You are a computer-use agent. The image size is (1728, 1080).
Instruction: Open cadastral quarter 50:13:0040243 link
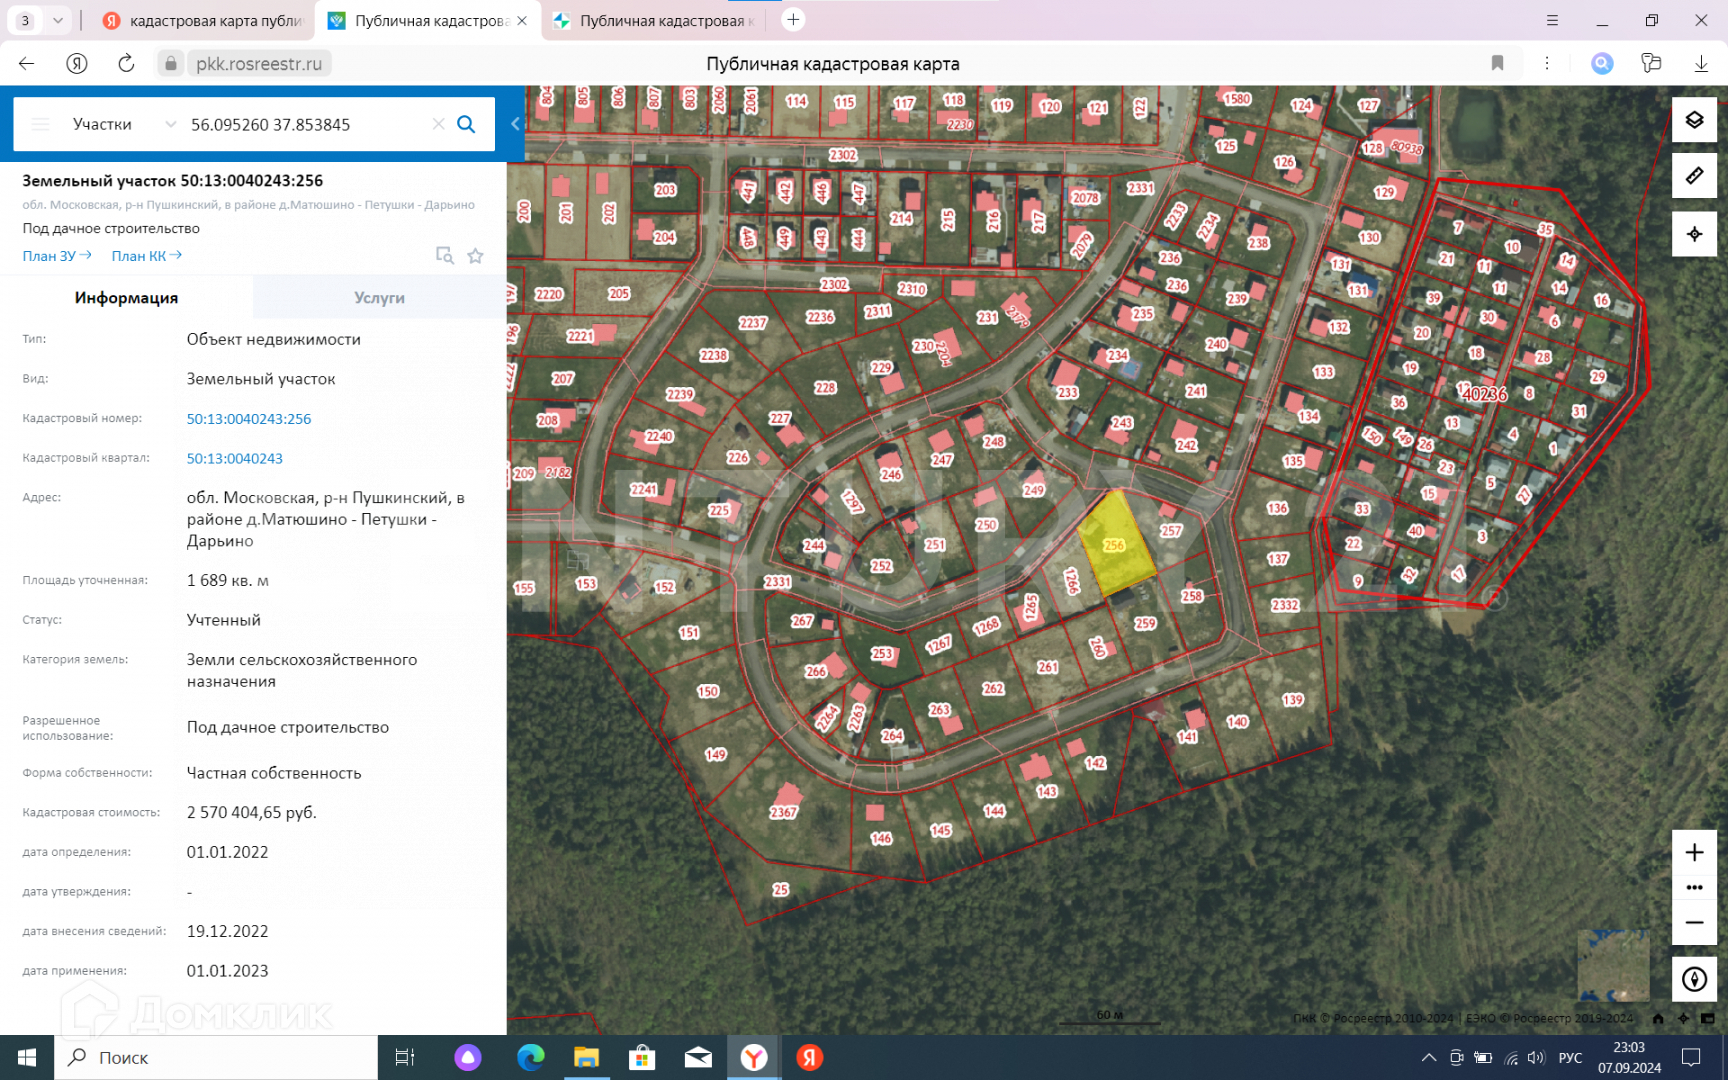tap(235, 458)
